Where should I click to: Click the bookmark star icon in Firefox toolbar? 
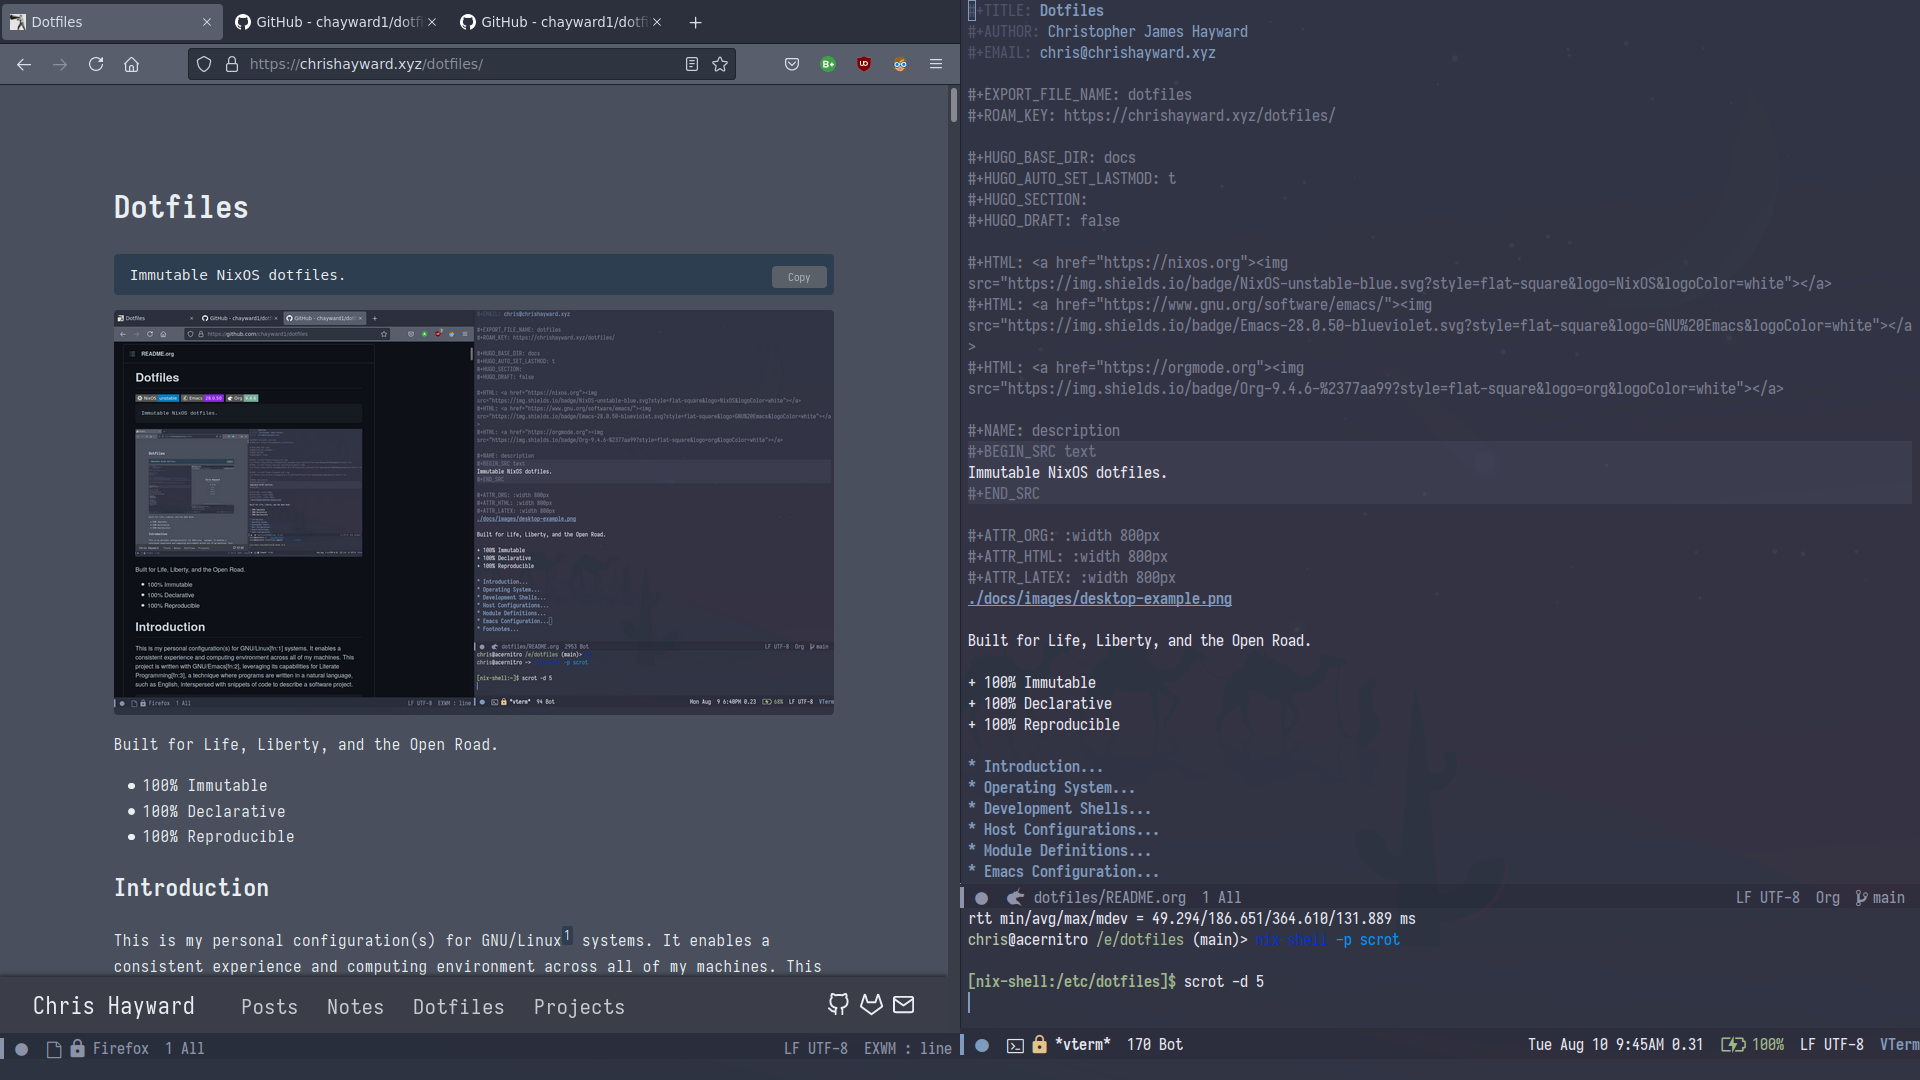point(721,63)
